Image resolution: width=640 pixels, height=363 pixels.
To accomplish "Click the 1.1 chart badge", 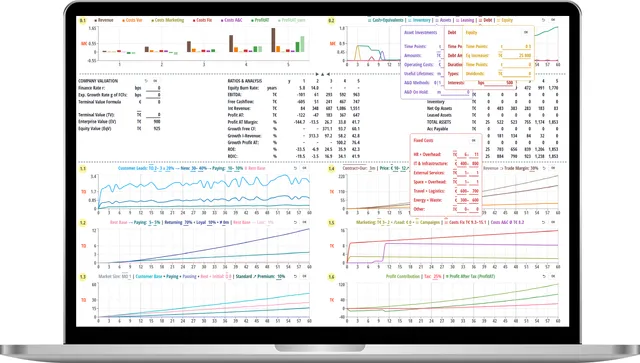I will pyautogui.click(x=82, y=169).
